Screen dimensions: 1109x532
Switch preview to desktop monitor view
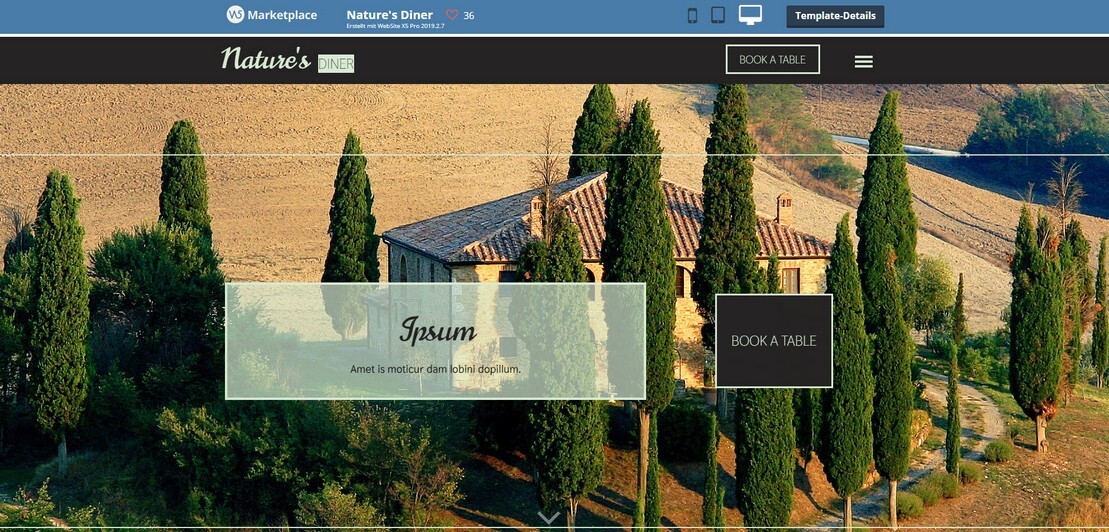750,15
